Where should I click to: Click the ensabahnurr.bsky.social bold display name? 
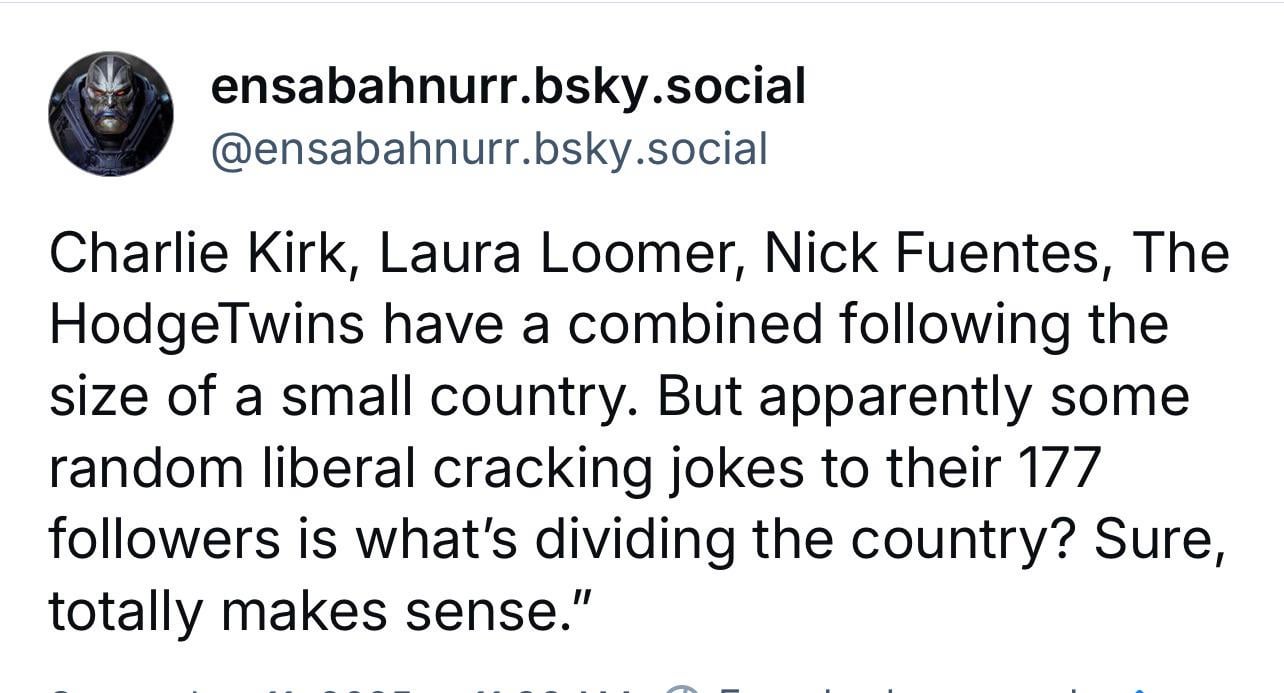508,87
